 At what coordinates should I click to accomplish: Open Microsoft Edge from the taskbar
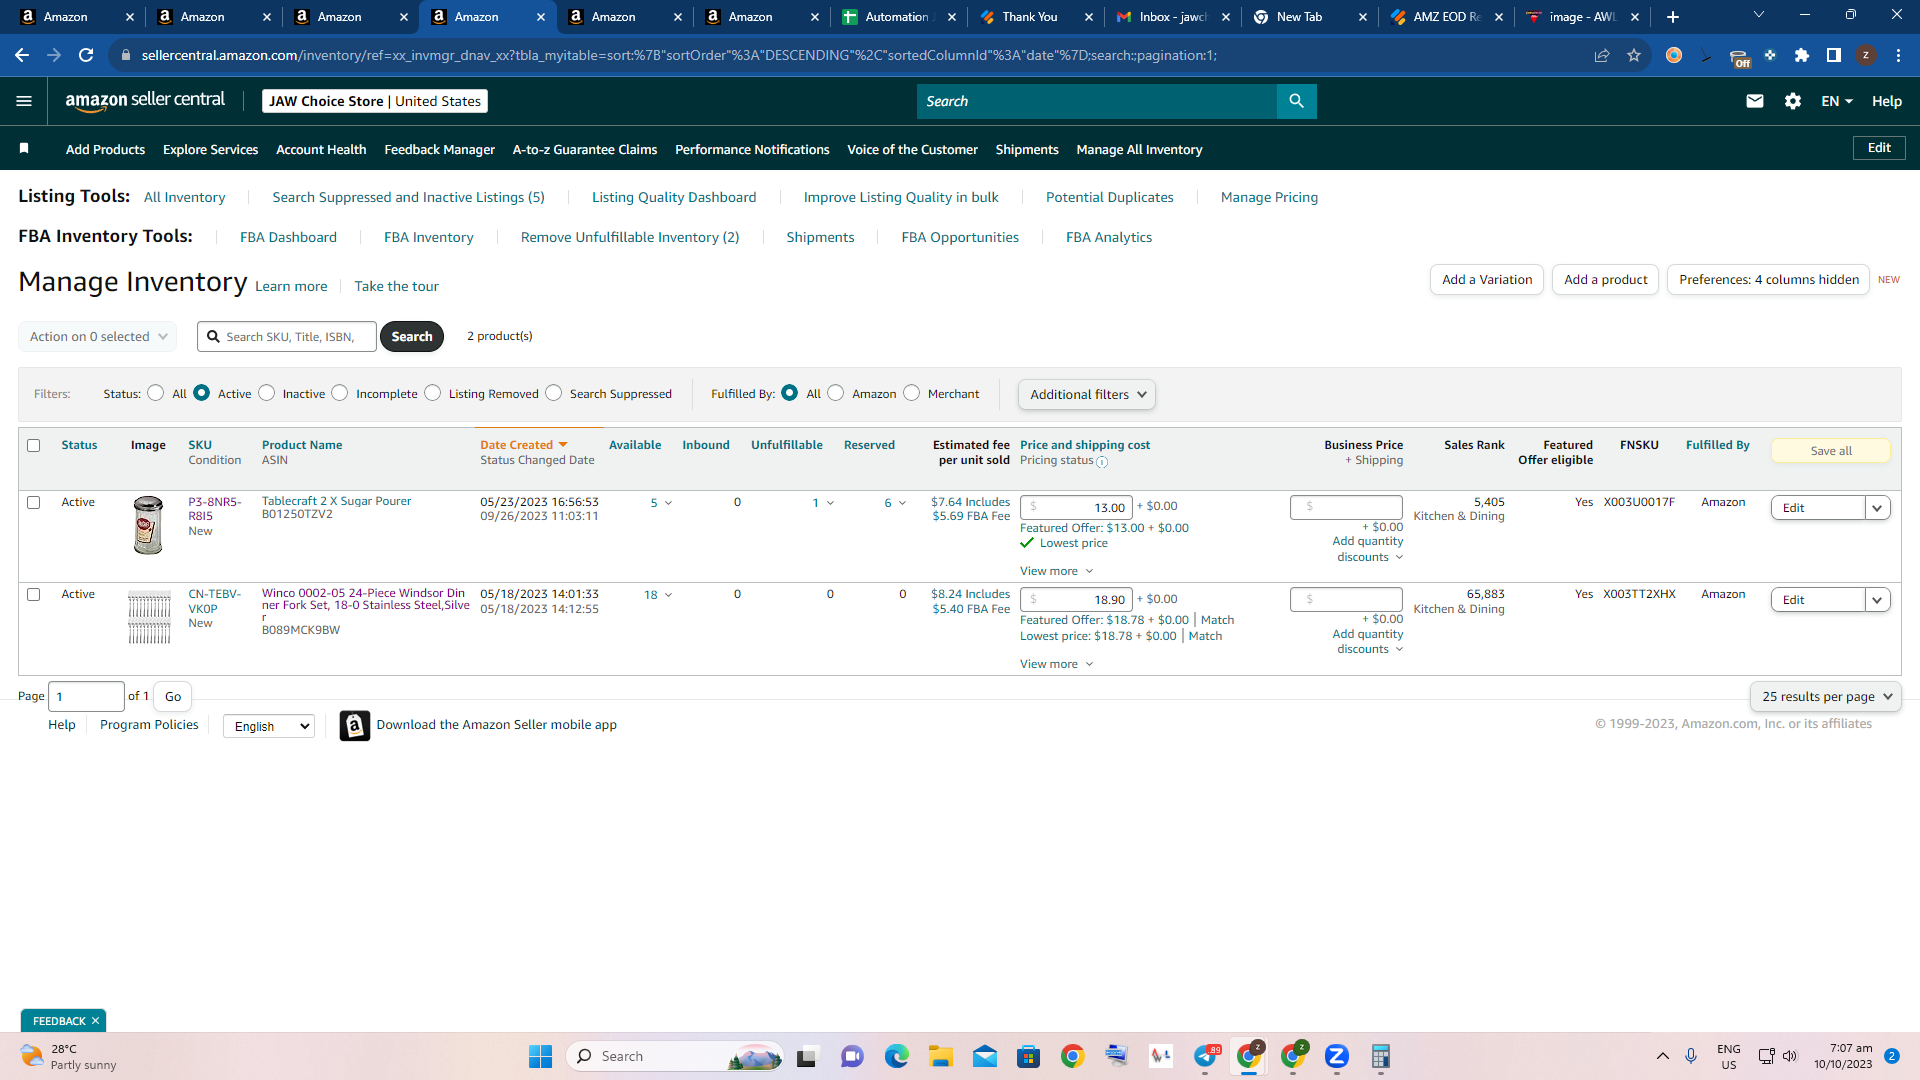coord(897,1056)
